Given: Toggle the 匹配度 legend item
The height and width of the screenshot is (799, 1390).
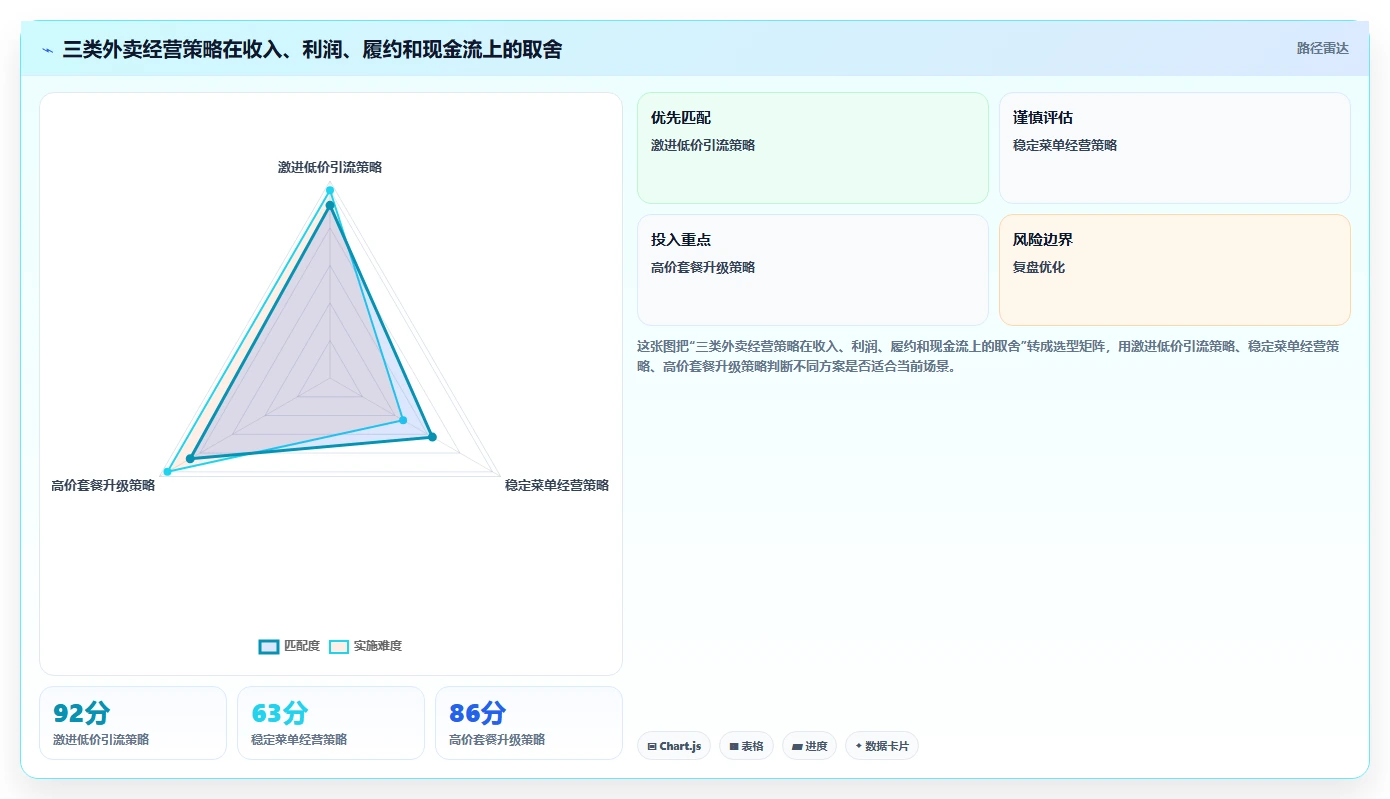Looking at the screenshot, I should point(289,646).
